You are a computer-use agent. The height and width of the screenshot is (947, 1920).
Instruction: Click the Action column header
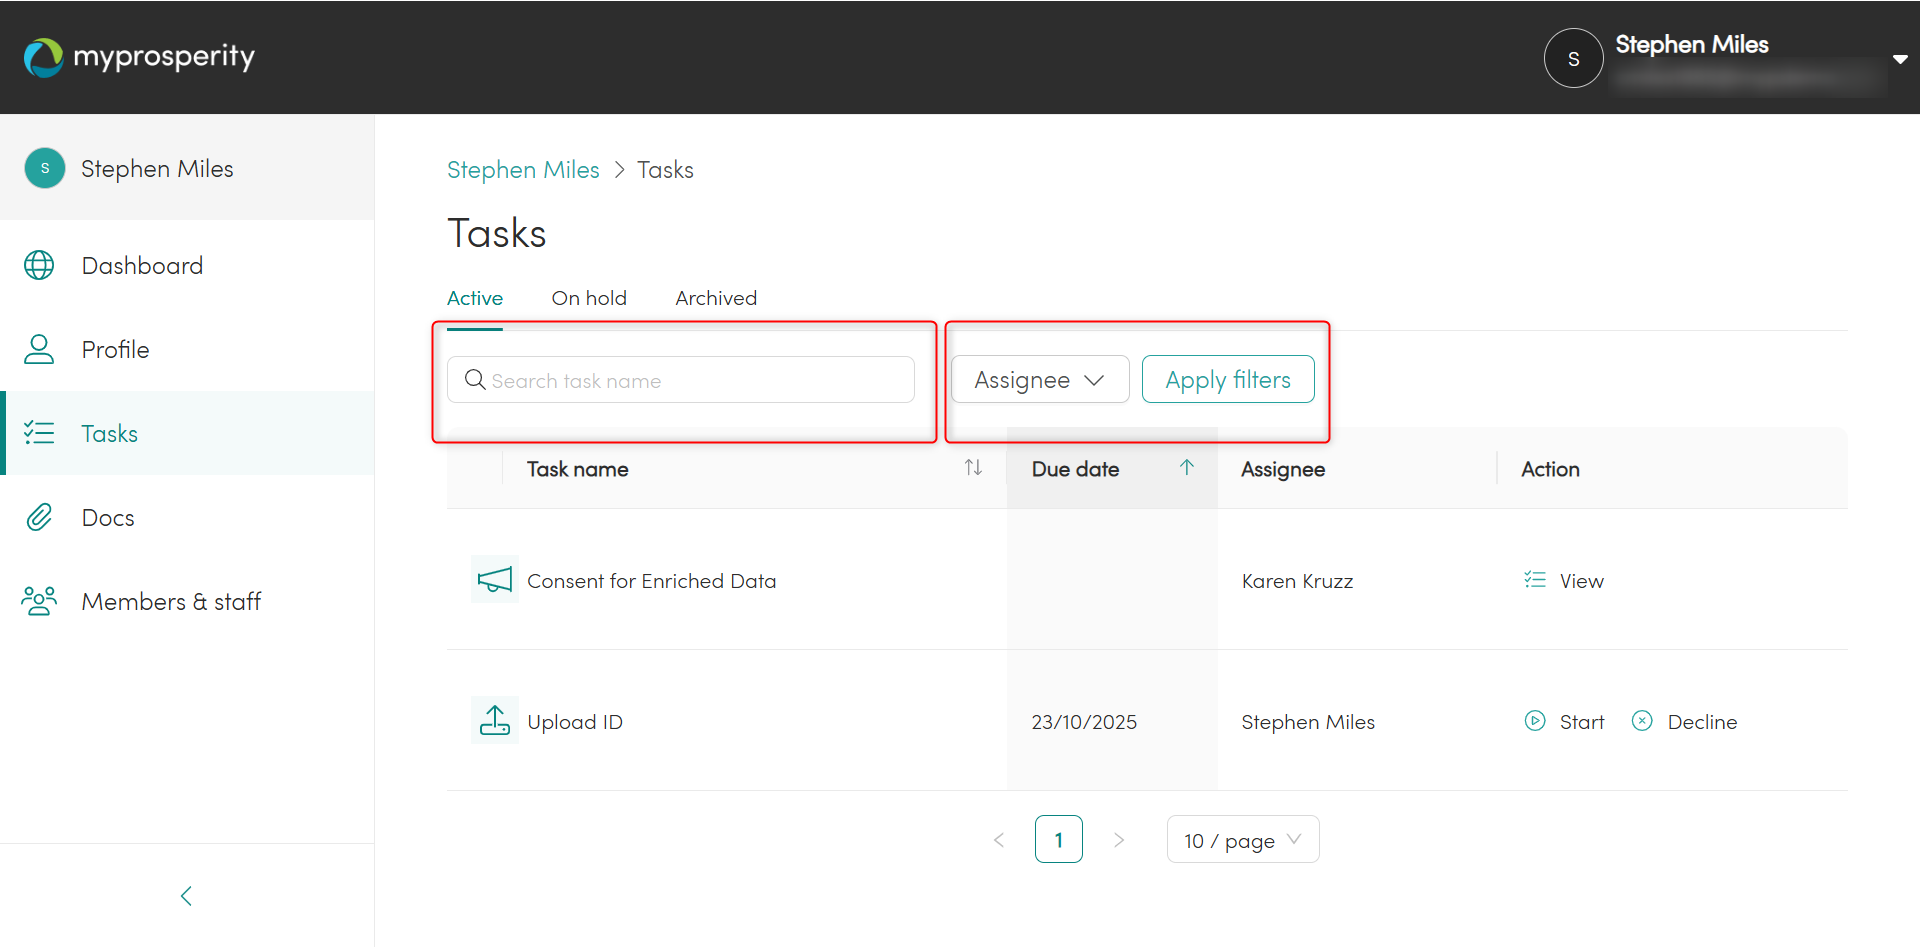1550,469
